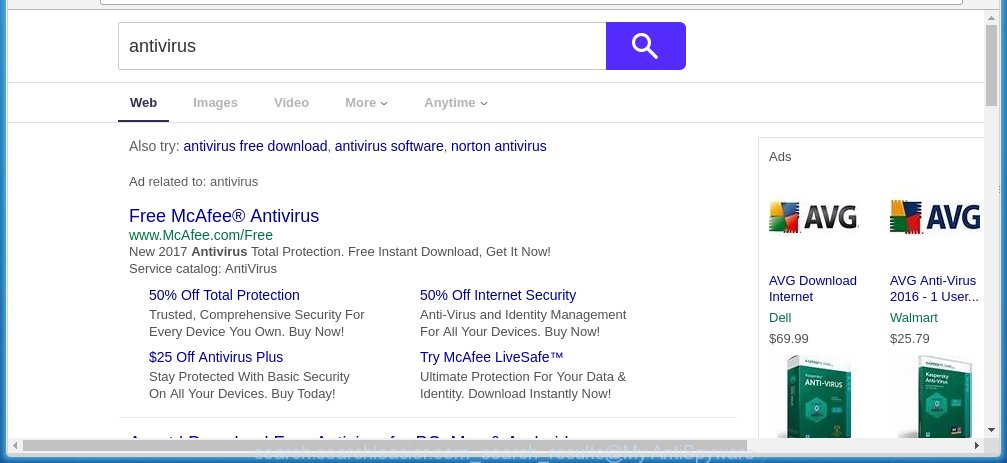This screenshot has height=463, width=1007.
Task: Click the $69.99 price
Action: (x=789, y=338)
